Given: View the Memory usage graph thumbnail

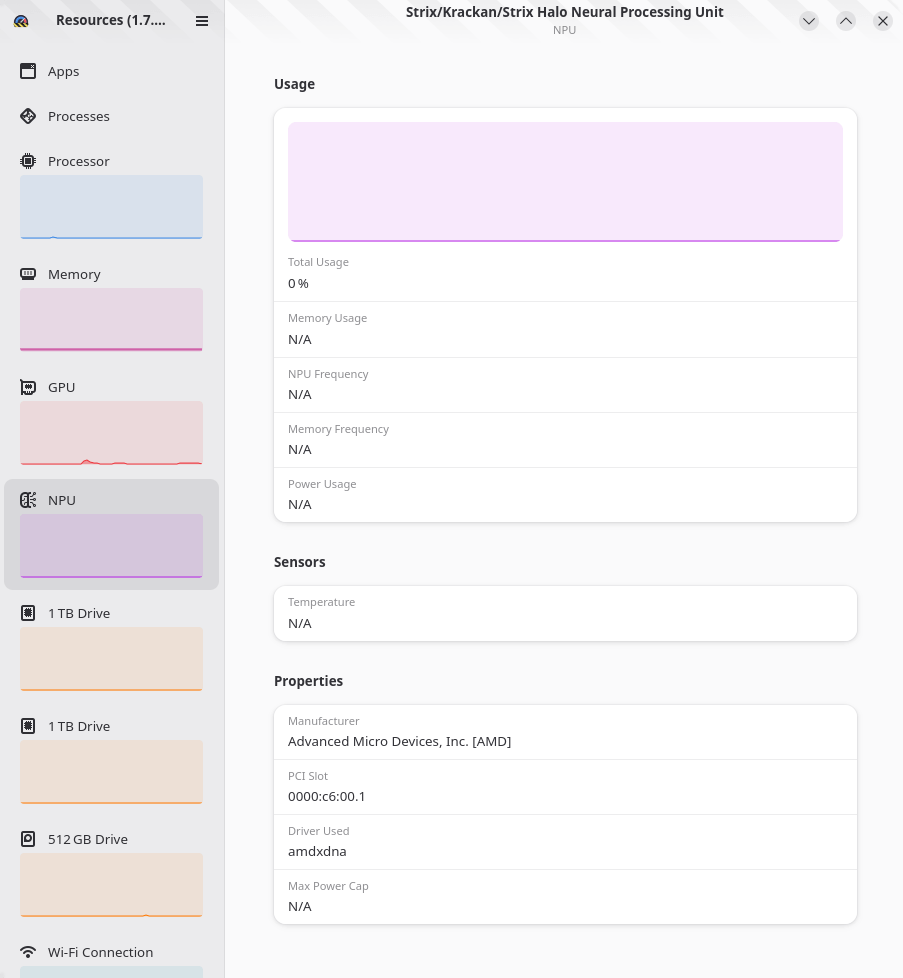Looking at the screenshot, I should point(112,320).
